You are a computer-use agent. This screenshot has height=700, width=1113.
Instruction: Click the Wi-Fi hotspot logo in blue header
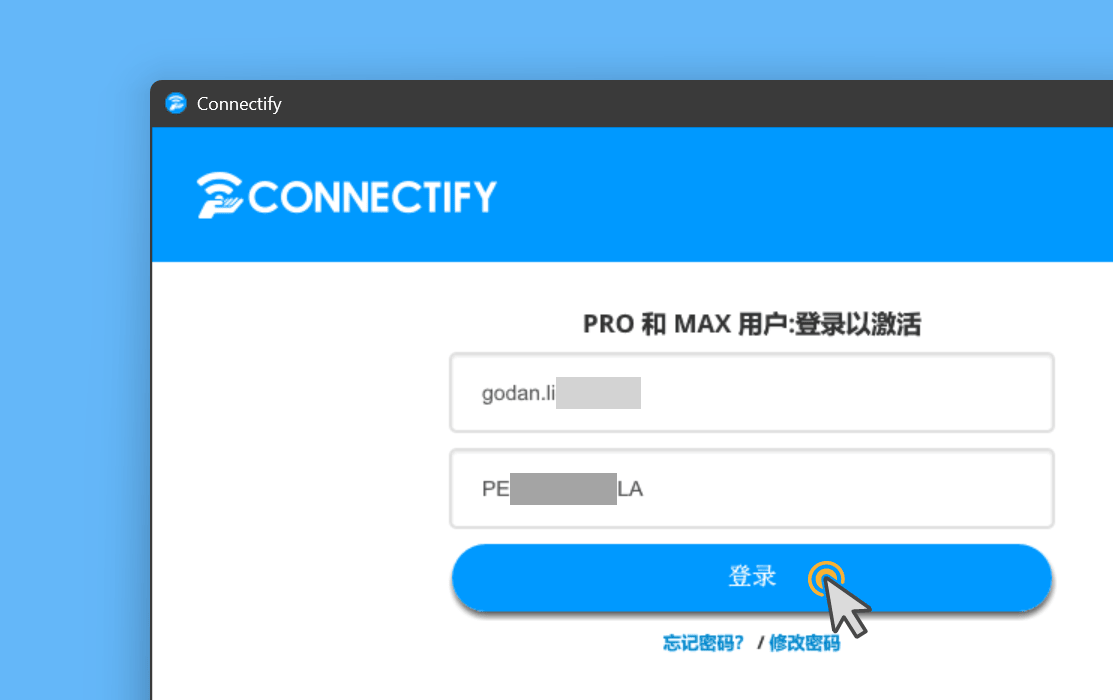point(220,195)
